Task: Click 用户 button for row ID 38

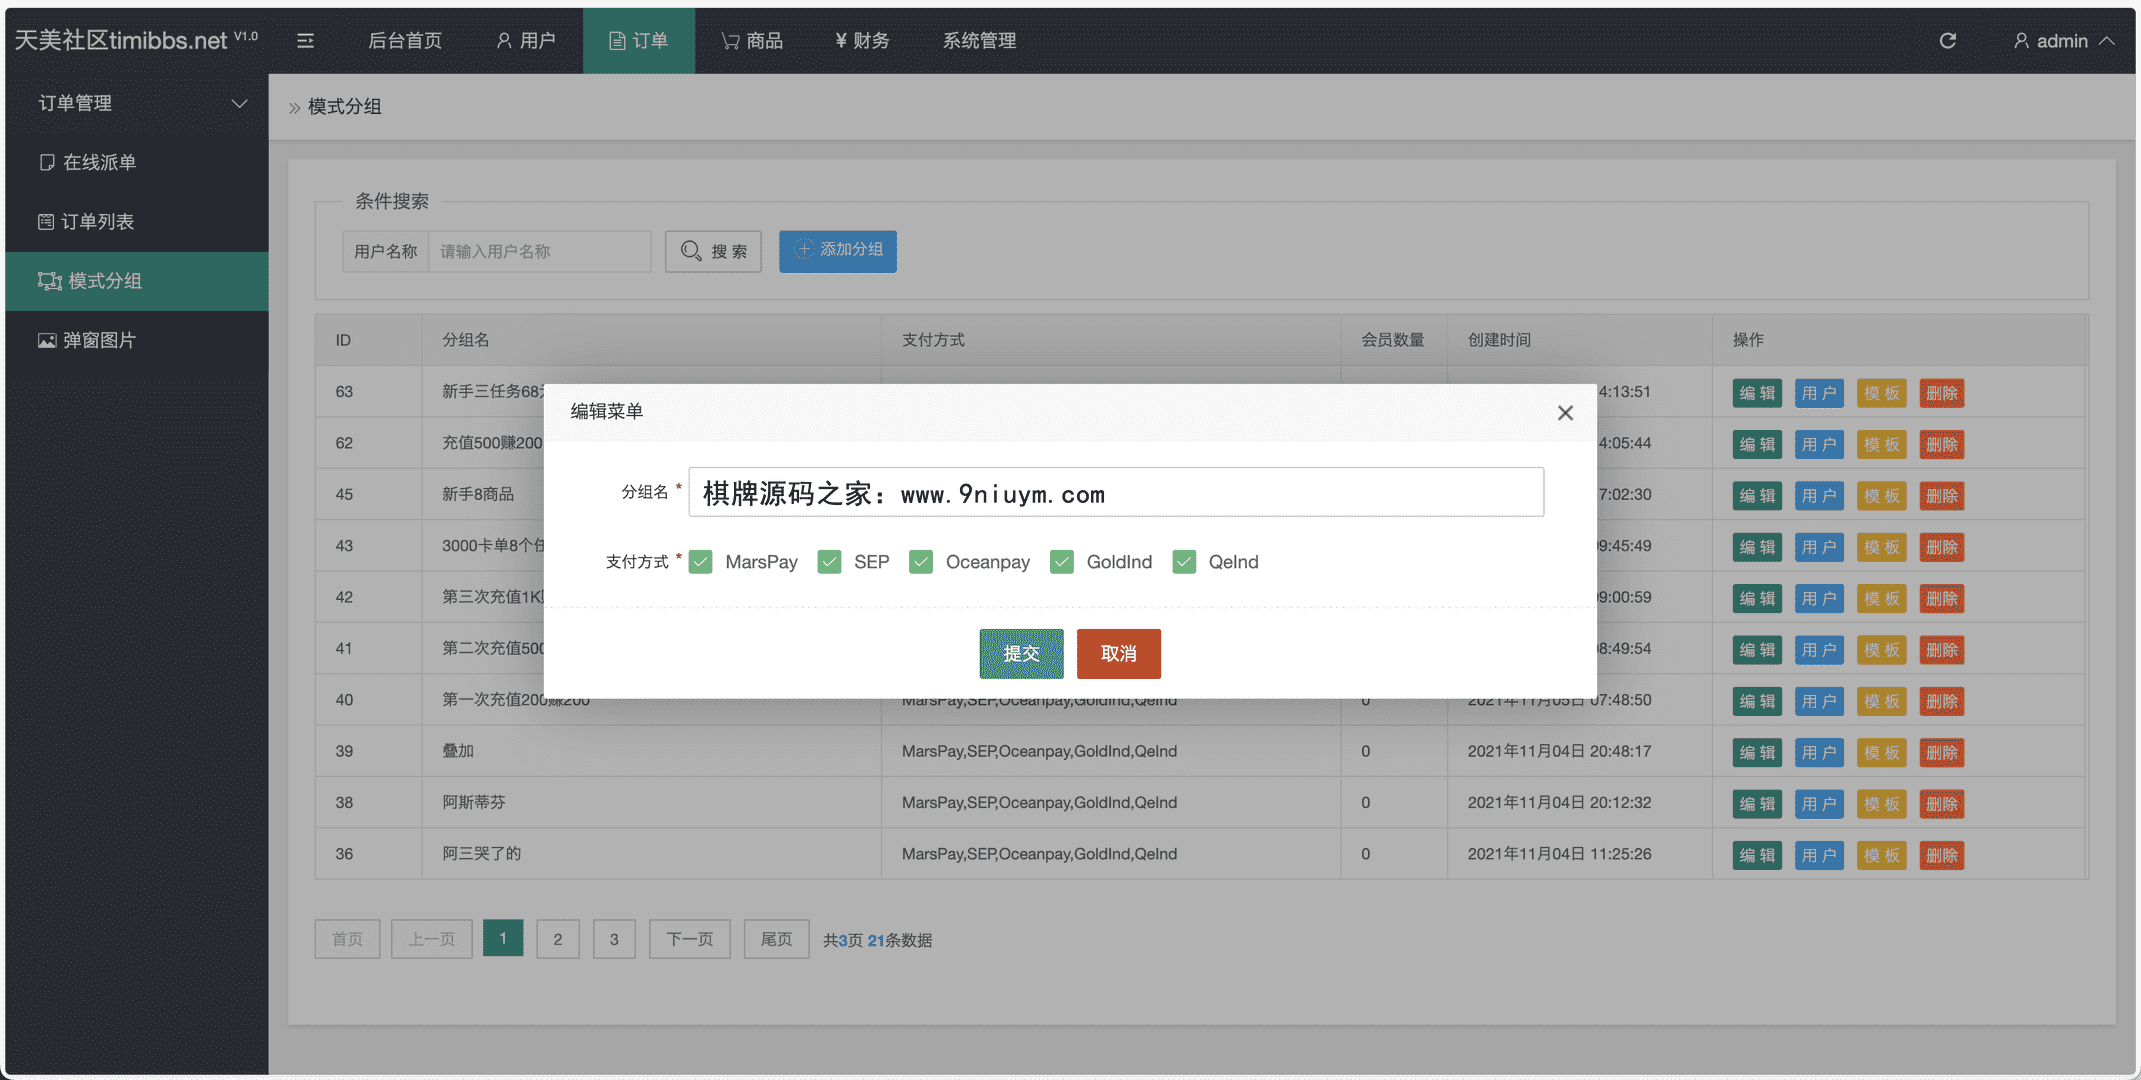Action: (1819, 804)
